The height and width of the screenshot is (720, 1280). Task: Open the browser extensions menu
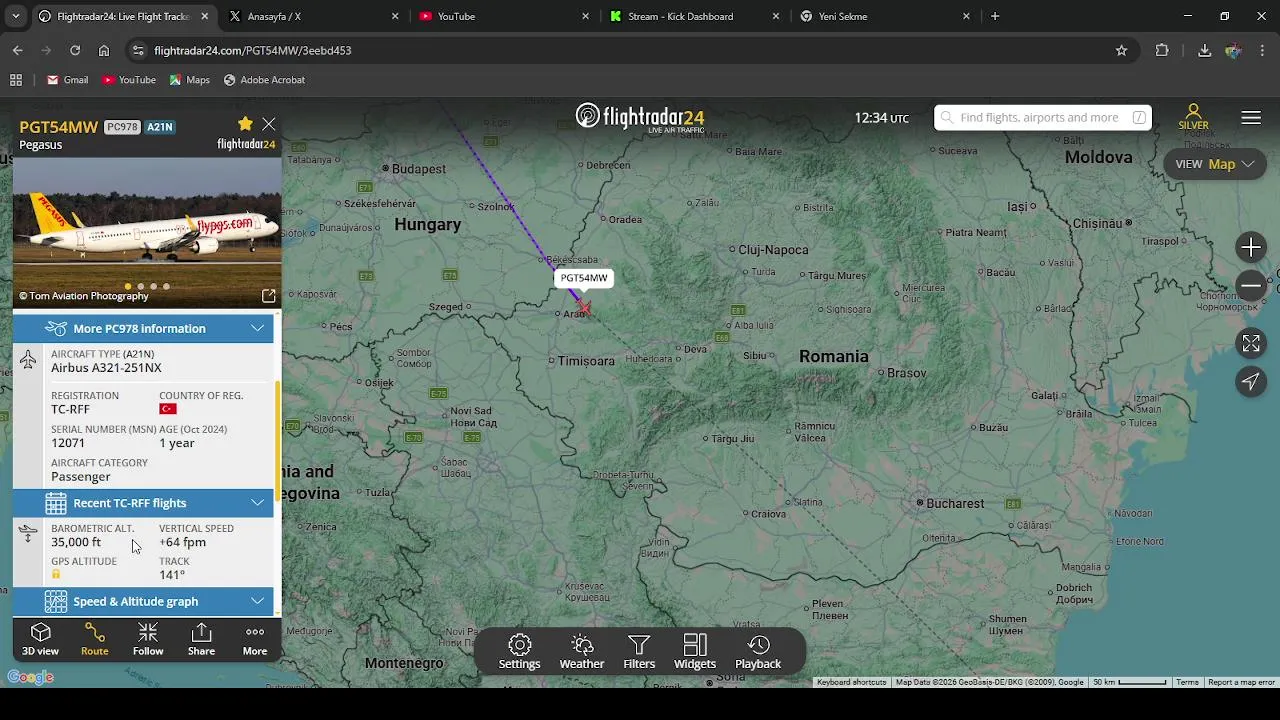(1162, 50)
